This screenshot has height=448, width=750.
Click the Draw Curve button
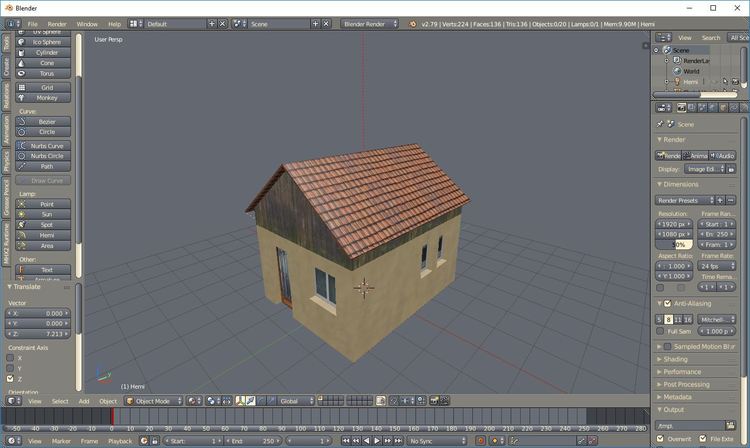[x=43, y=181]
